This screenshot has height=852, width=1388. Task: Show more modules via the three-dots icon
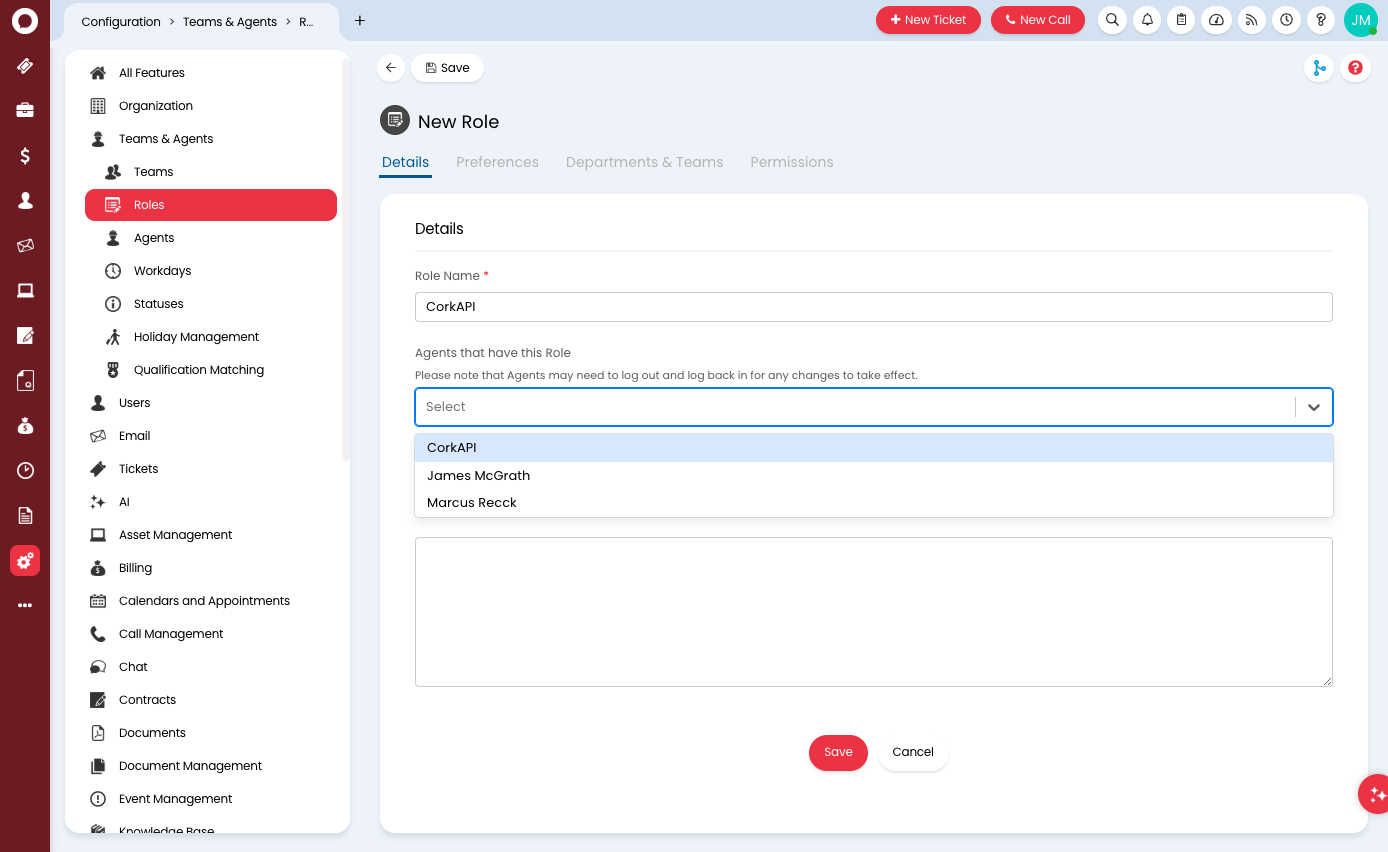[25, 605]
